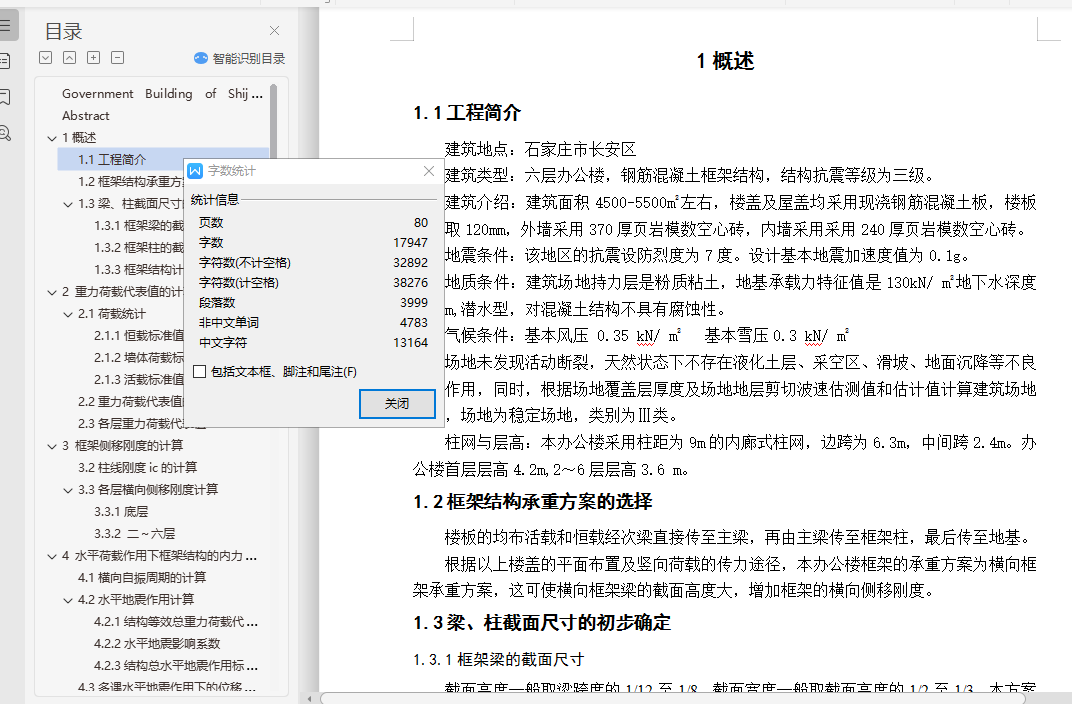Image resolution: width=1072 pixels, height=704 pixels.
Task: Click the 关闭 button in 字数统计 dialog
Action: [x=397, y=404]
